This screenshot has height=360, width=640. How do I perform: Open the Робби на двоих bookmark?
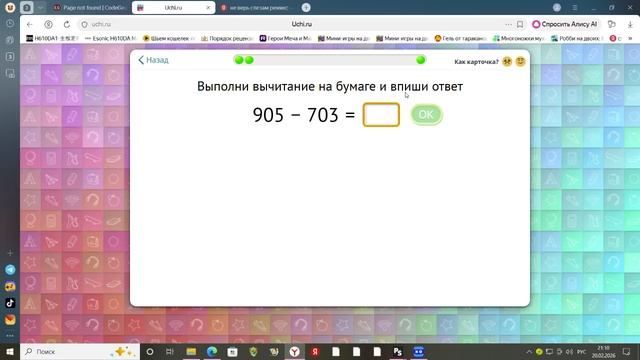pos(577,38)
